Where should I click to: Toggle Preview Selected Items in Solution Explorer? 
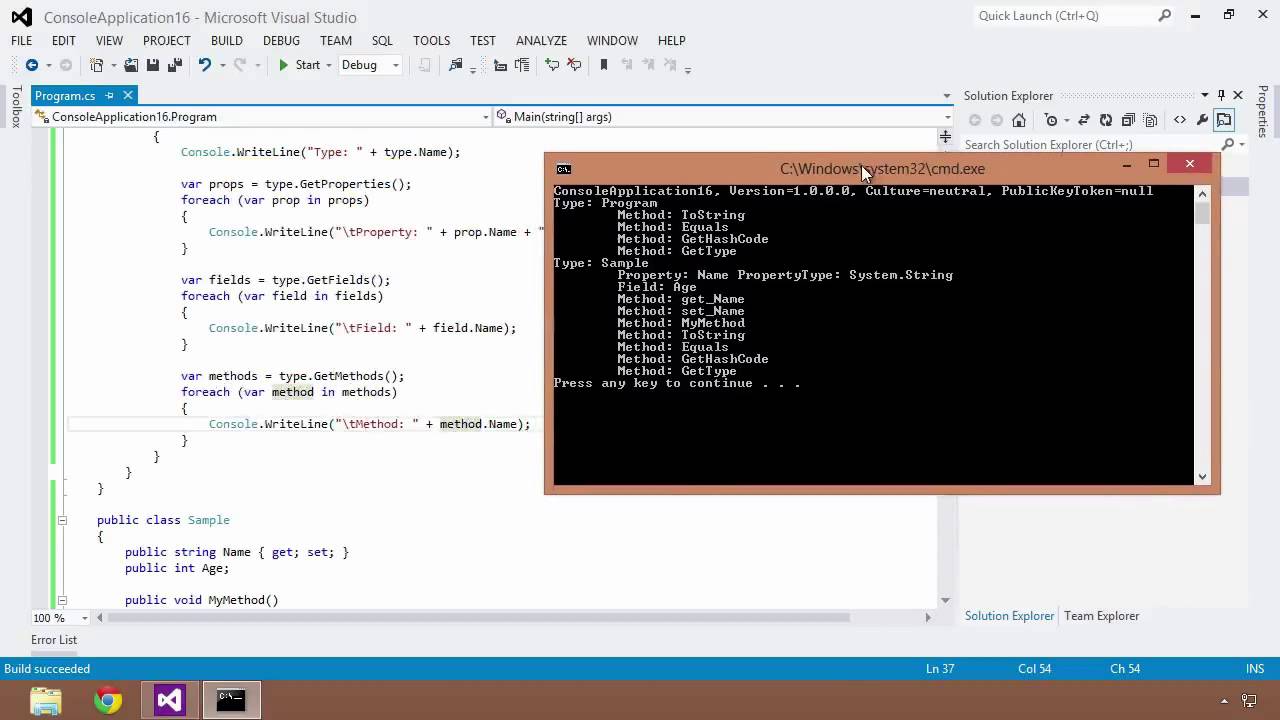tap(1225, 120)
